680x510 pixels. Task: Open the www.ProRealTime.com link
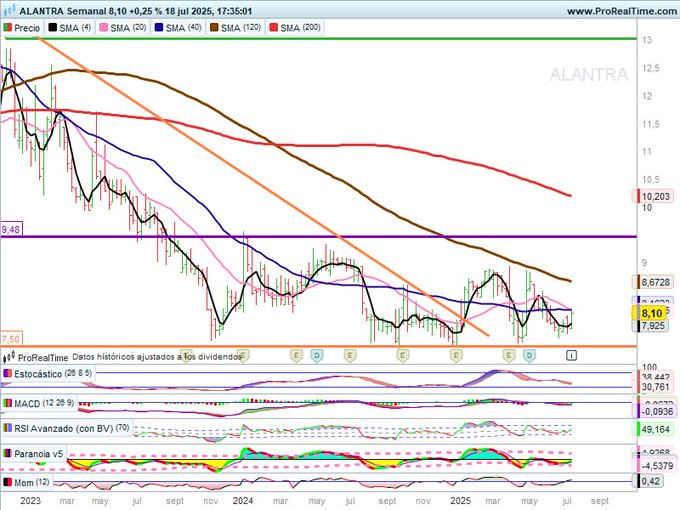[621, 11]
